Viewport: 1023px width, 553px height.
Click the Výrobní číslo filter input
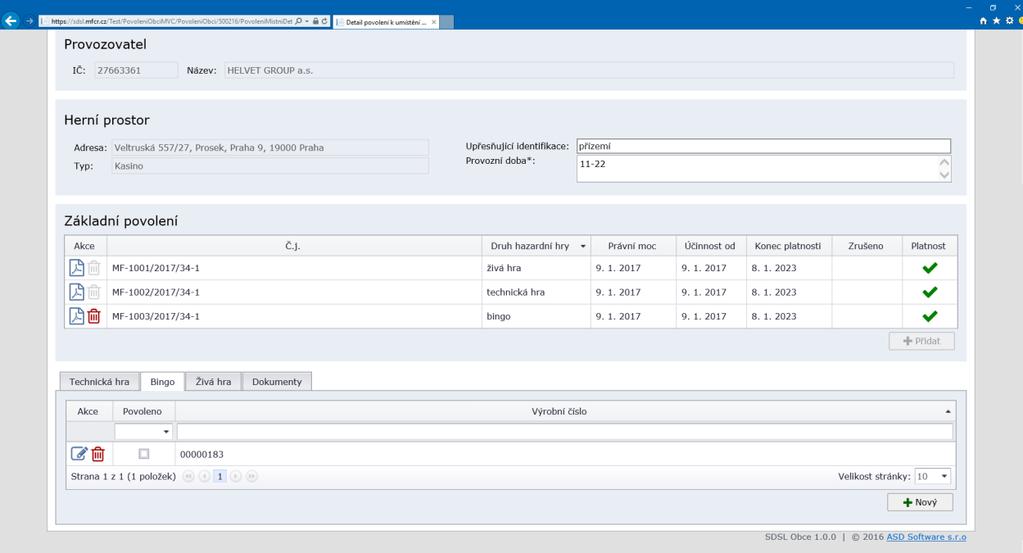[x=565, y=432]
